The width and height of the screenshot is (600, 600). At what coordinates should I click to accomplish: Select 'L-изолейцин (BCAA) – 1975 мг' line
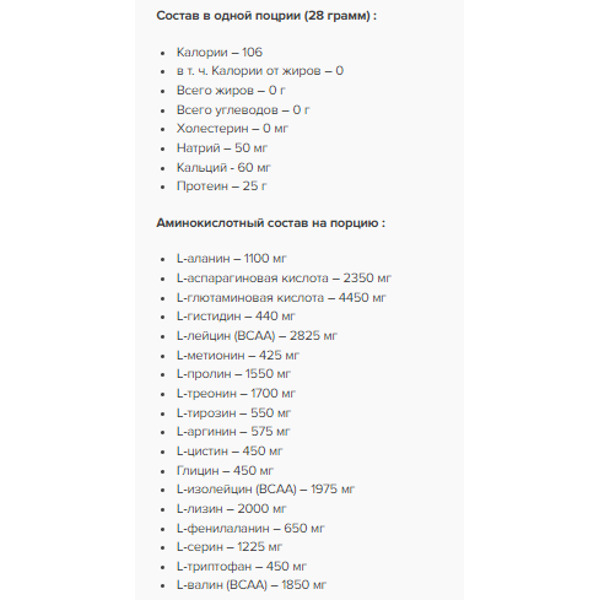pos(264,489)
